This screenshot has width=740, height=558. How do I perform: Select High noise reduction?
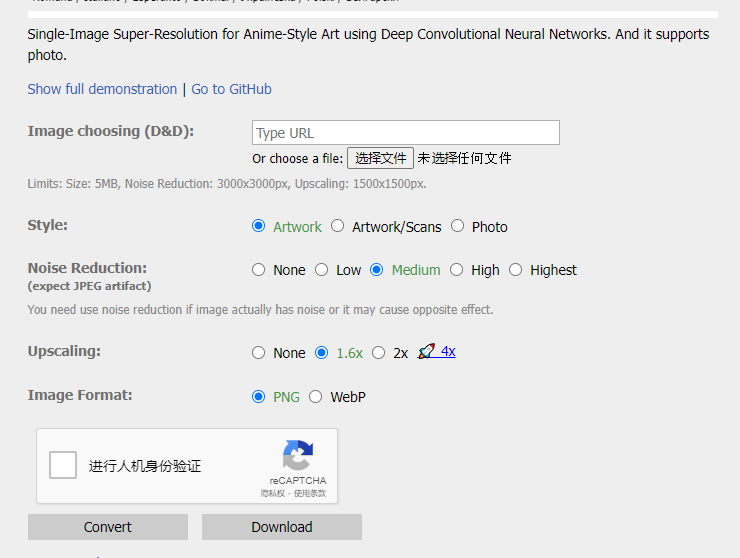pos(457,269)
